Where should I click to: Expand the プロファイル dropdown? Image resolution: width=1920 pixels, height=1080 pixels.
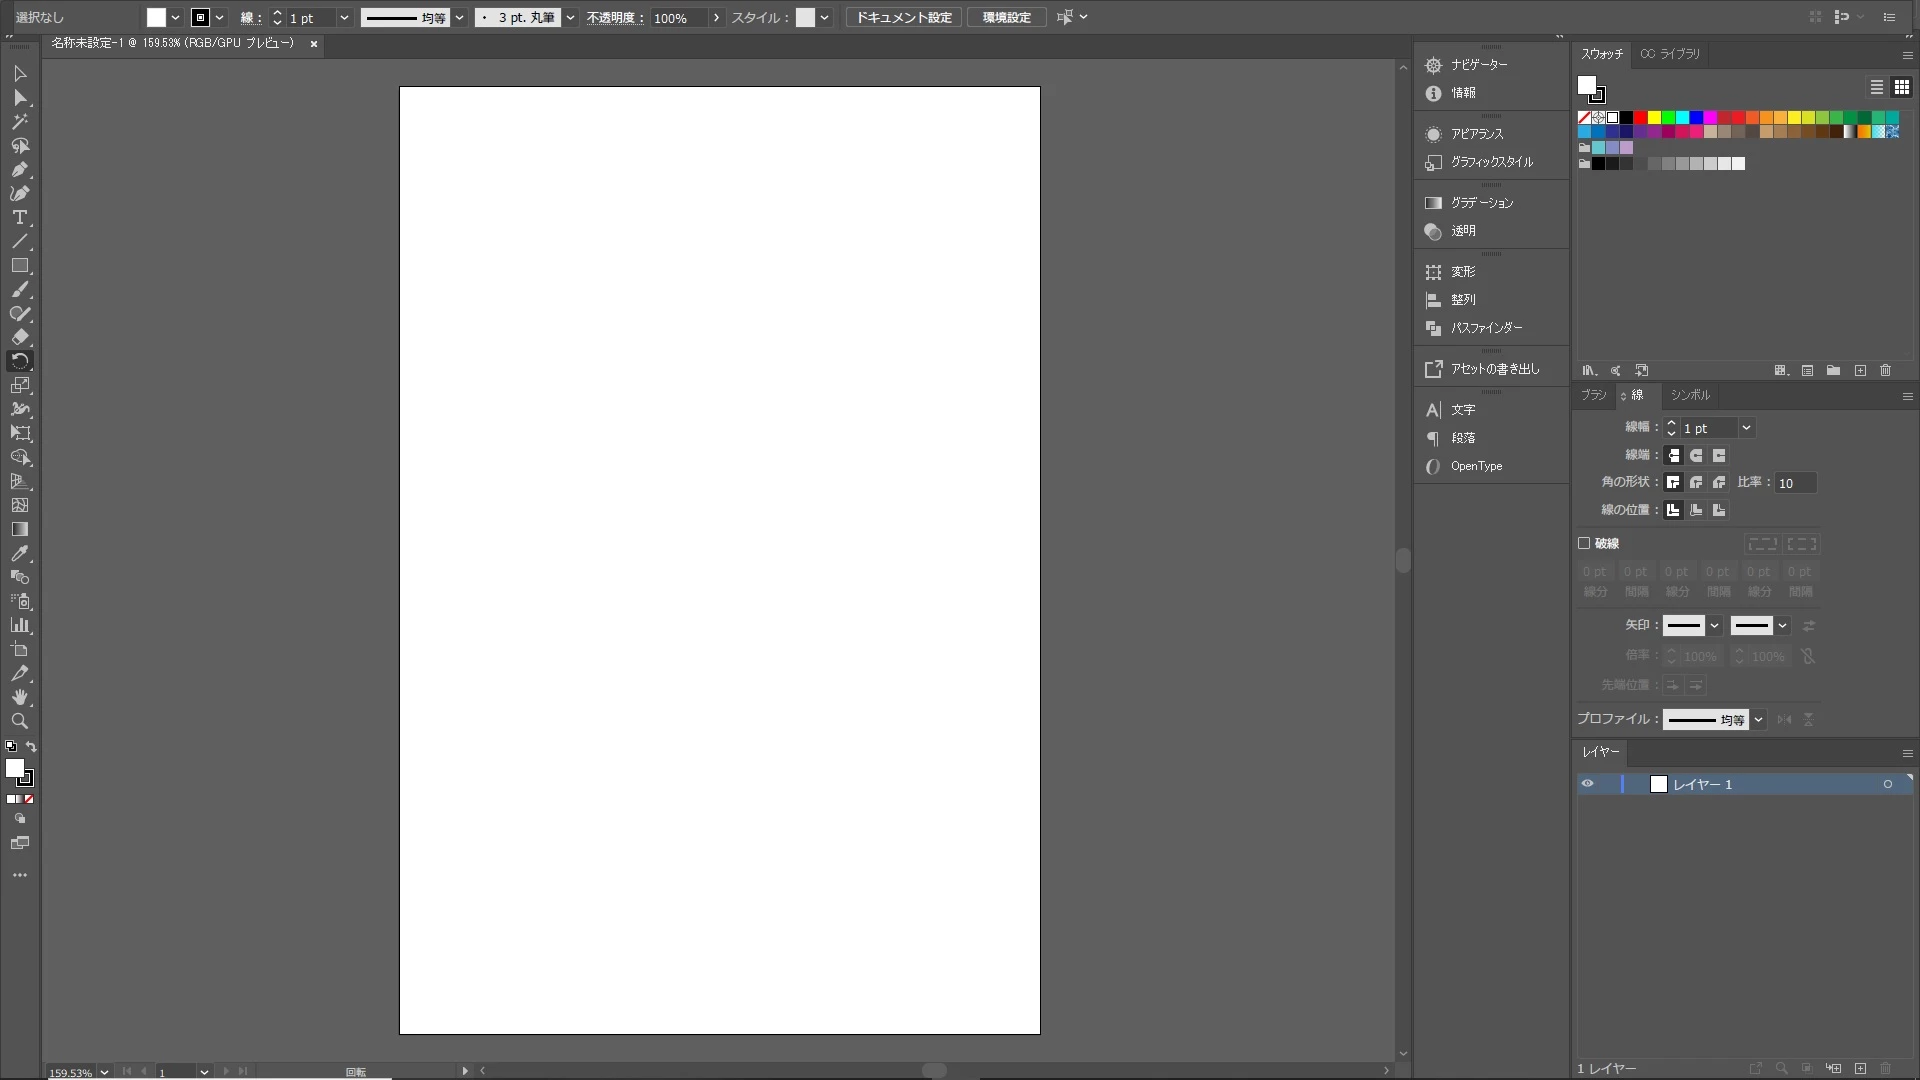click(x=1758, y=720)
